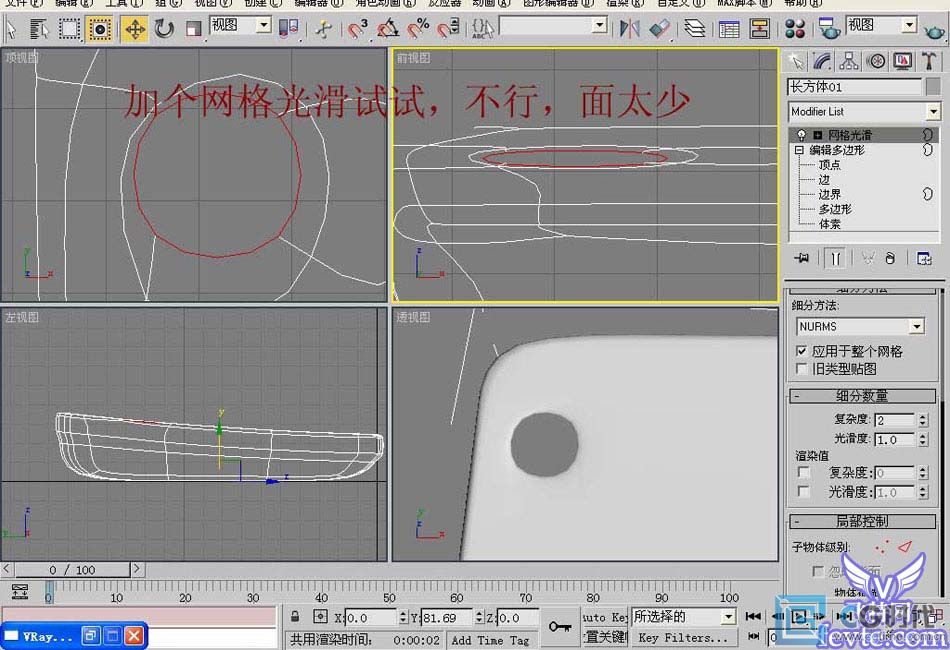Choose the rectangular selection region tool
This screenshot has height=650, width=950.
click(69, 29)
